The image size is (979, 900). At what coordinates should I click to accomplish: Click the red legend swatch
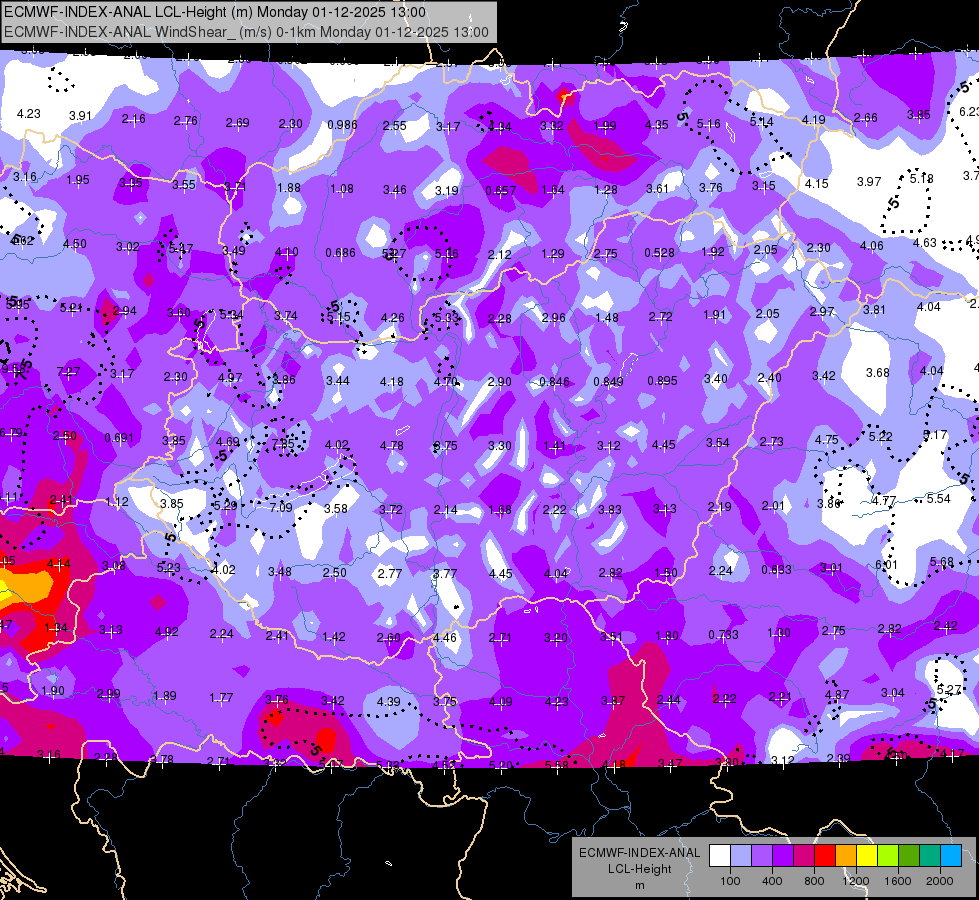(x=825, y=856)
